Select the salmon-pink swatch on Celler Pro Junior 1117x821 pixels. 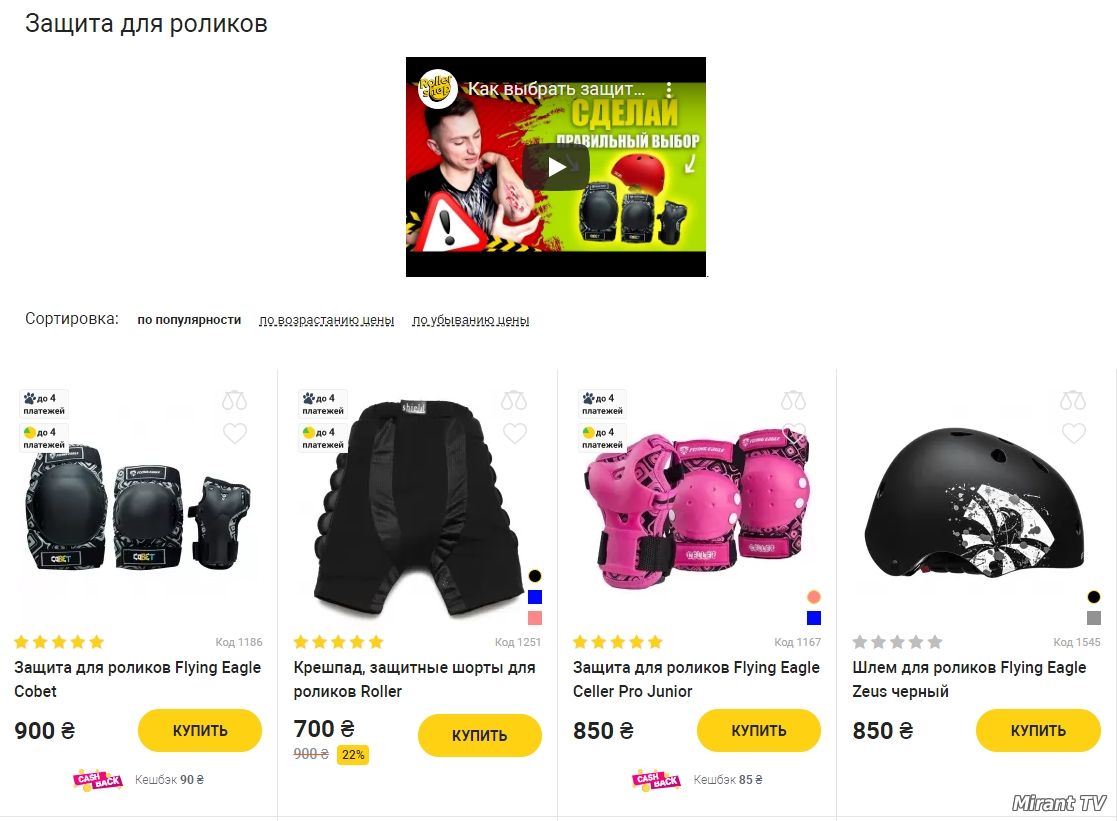pos(814,597)
